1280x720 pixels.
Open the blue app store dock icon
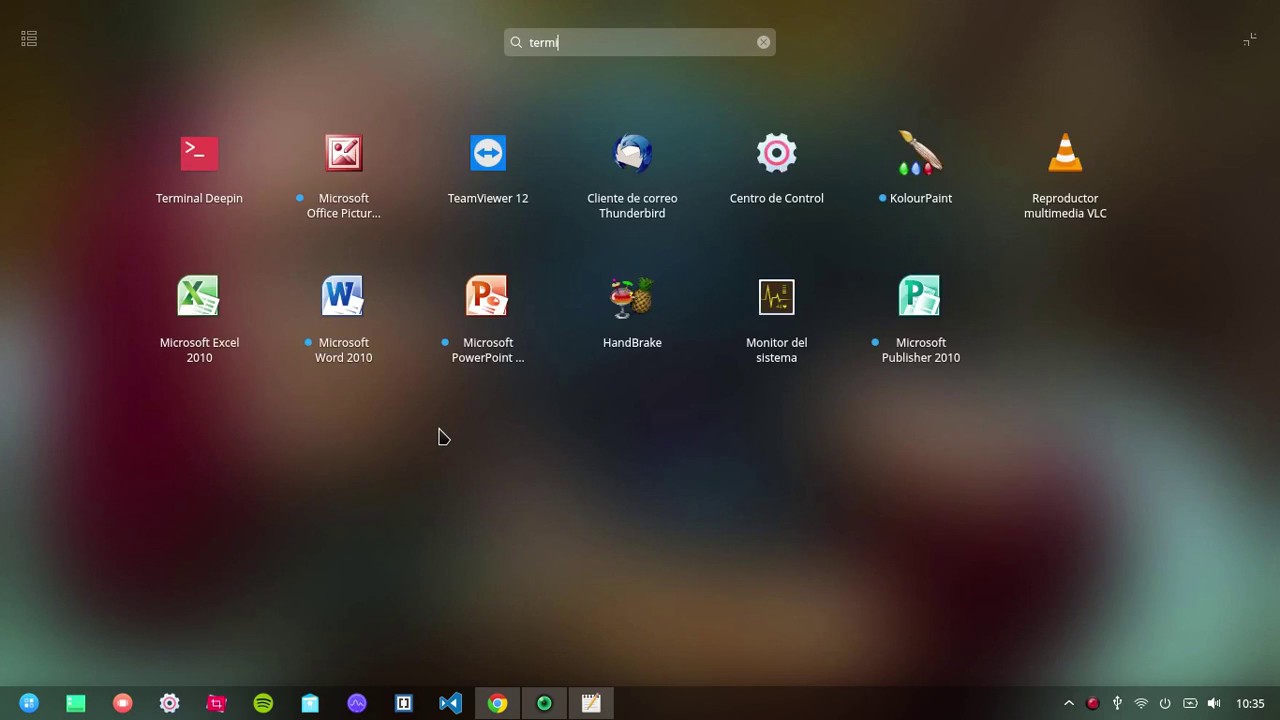pos(310,704)
